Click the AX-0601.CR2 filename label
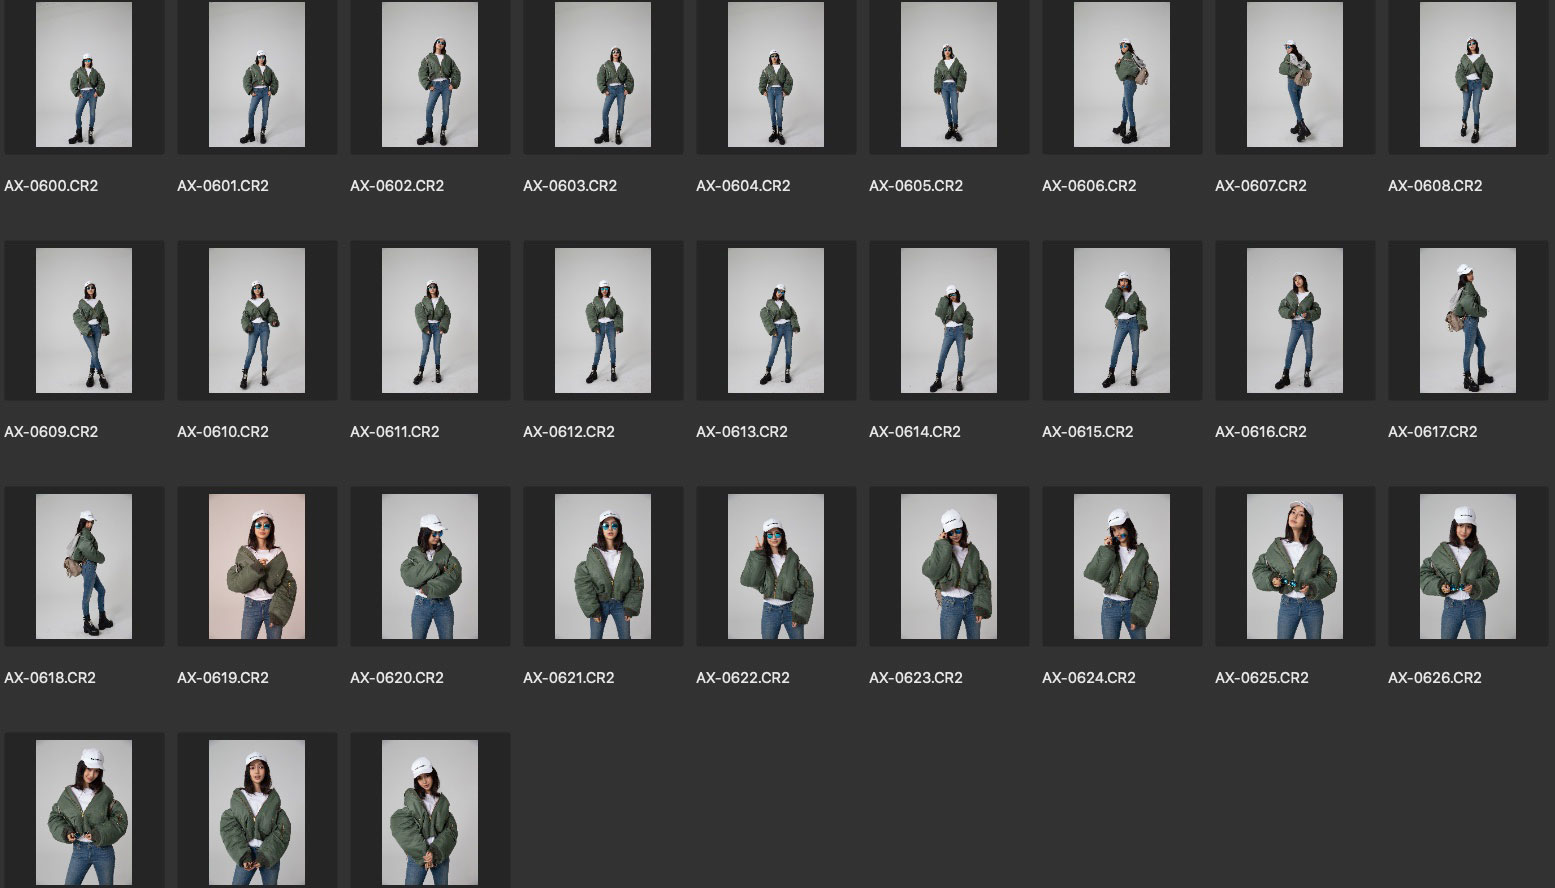This screenshot has height=888, width=1555. [223, 186]
